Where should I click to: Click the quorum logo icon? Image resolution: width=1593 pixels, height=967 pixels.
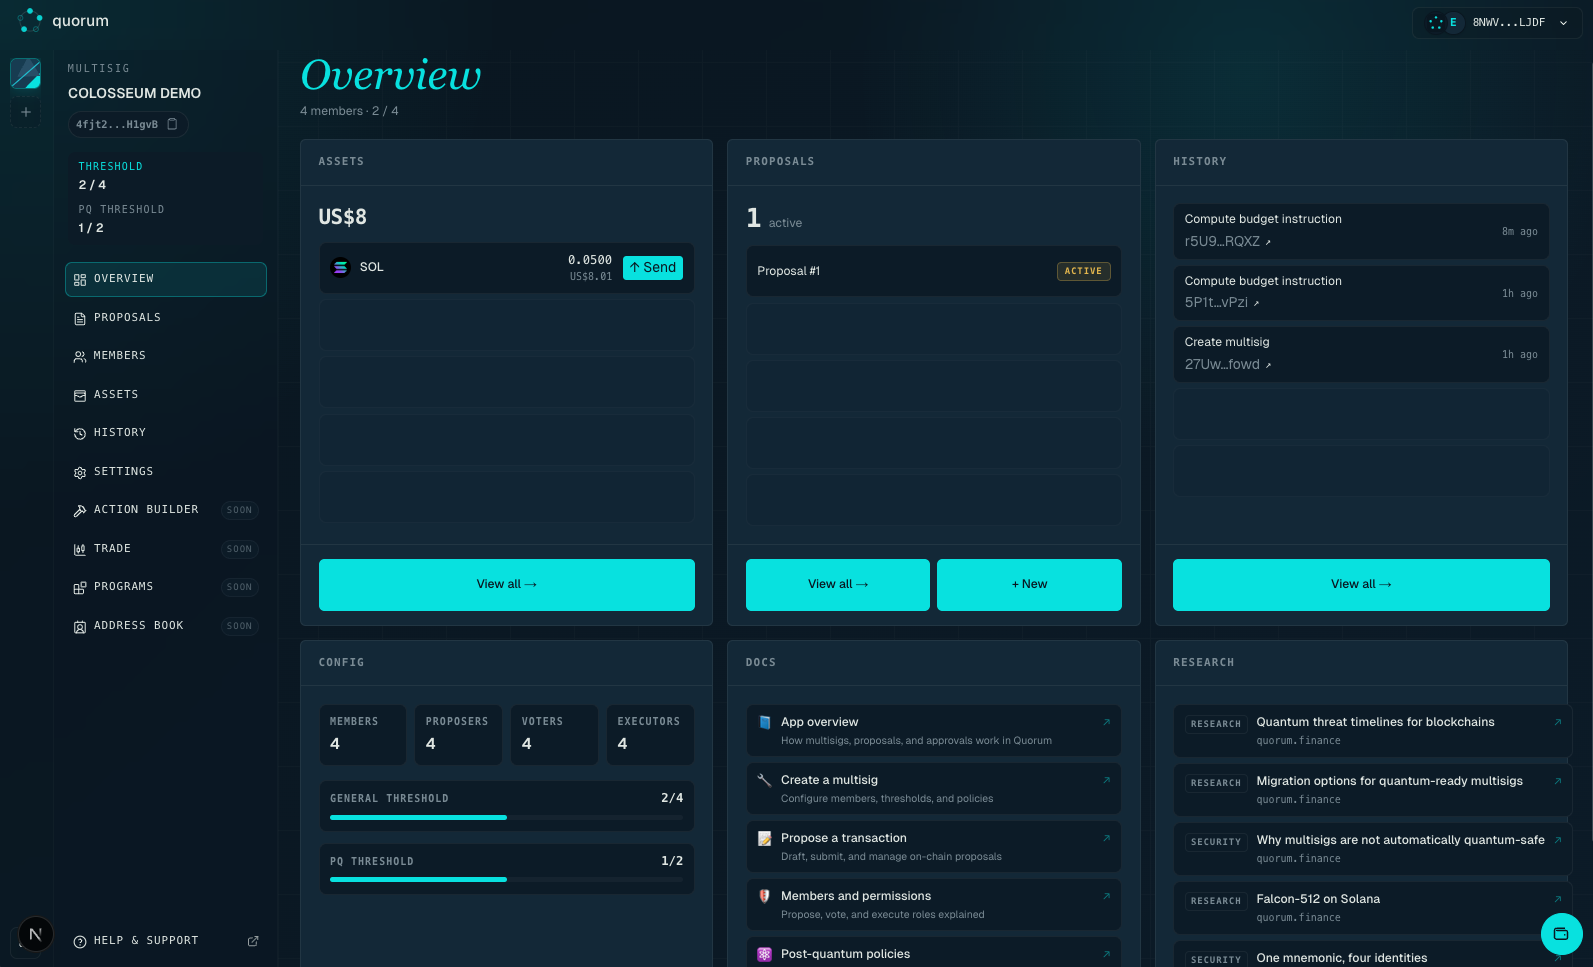point(30,20)
